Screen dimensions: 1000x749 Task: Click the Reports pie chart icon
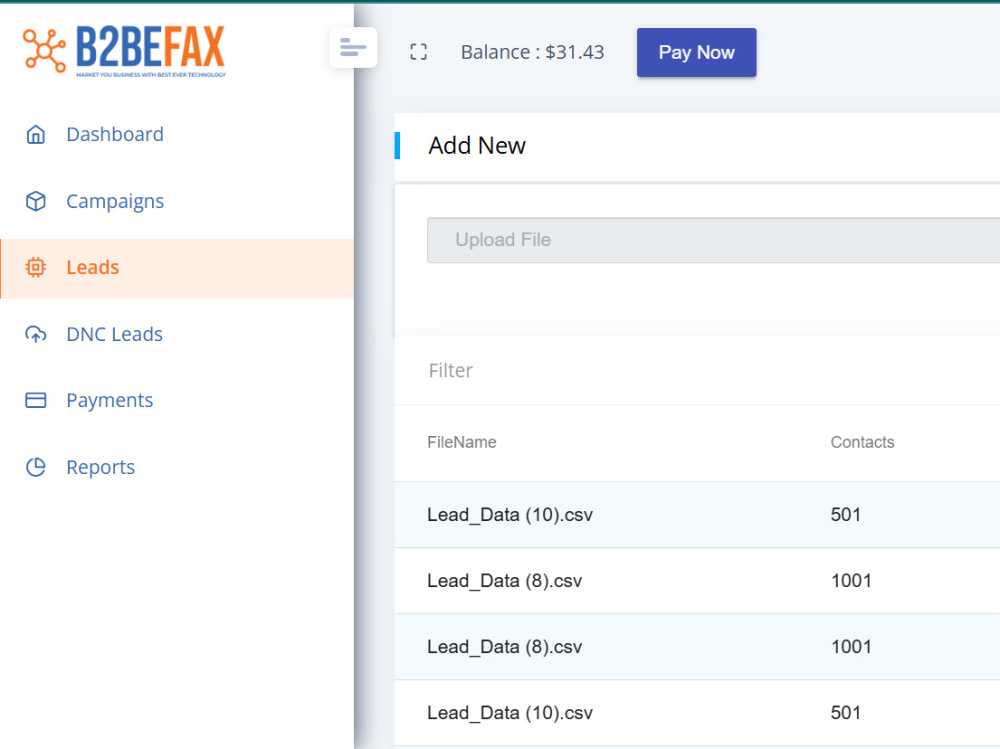pos(36,467)
